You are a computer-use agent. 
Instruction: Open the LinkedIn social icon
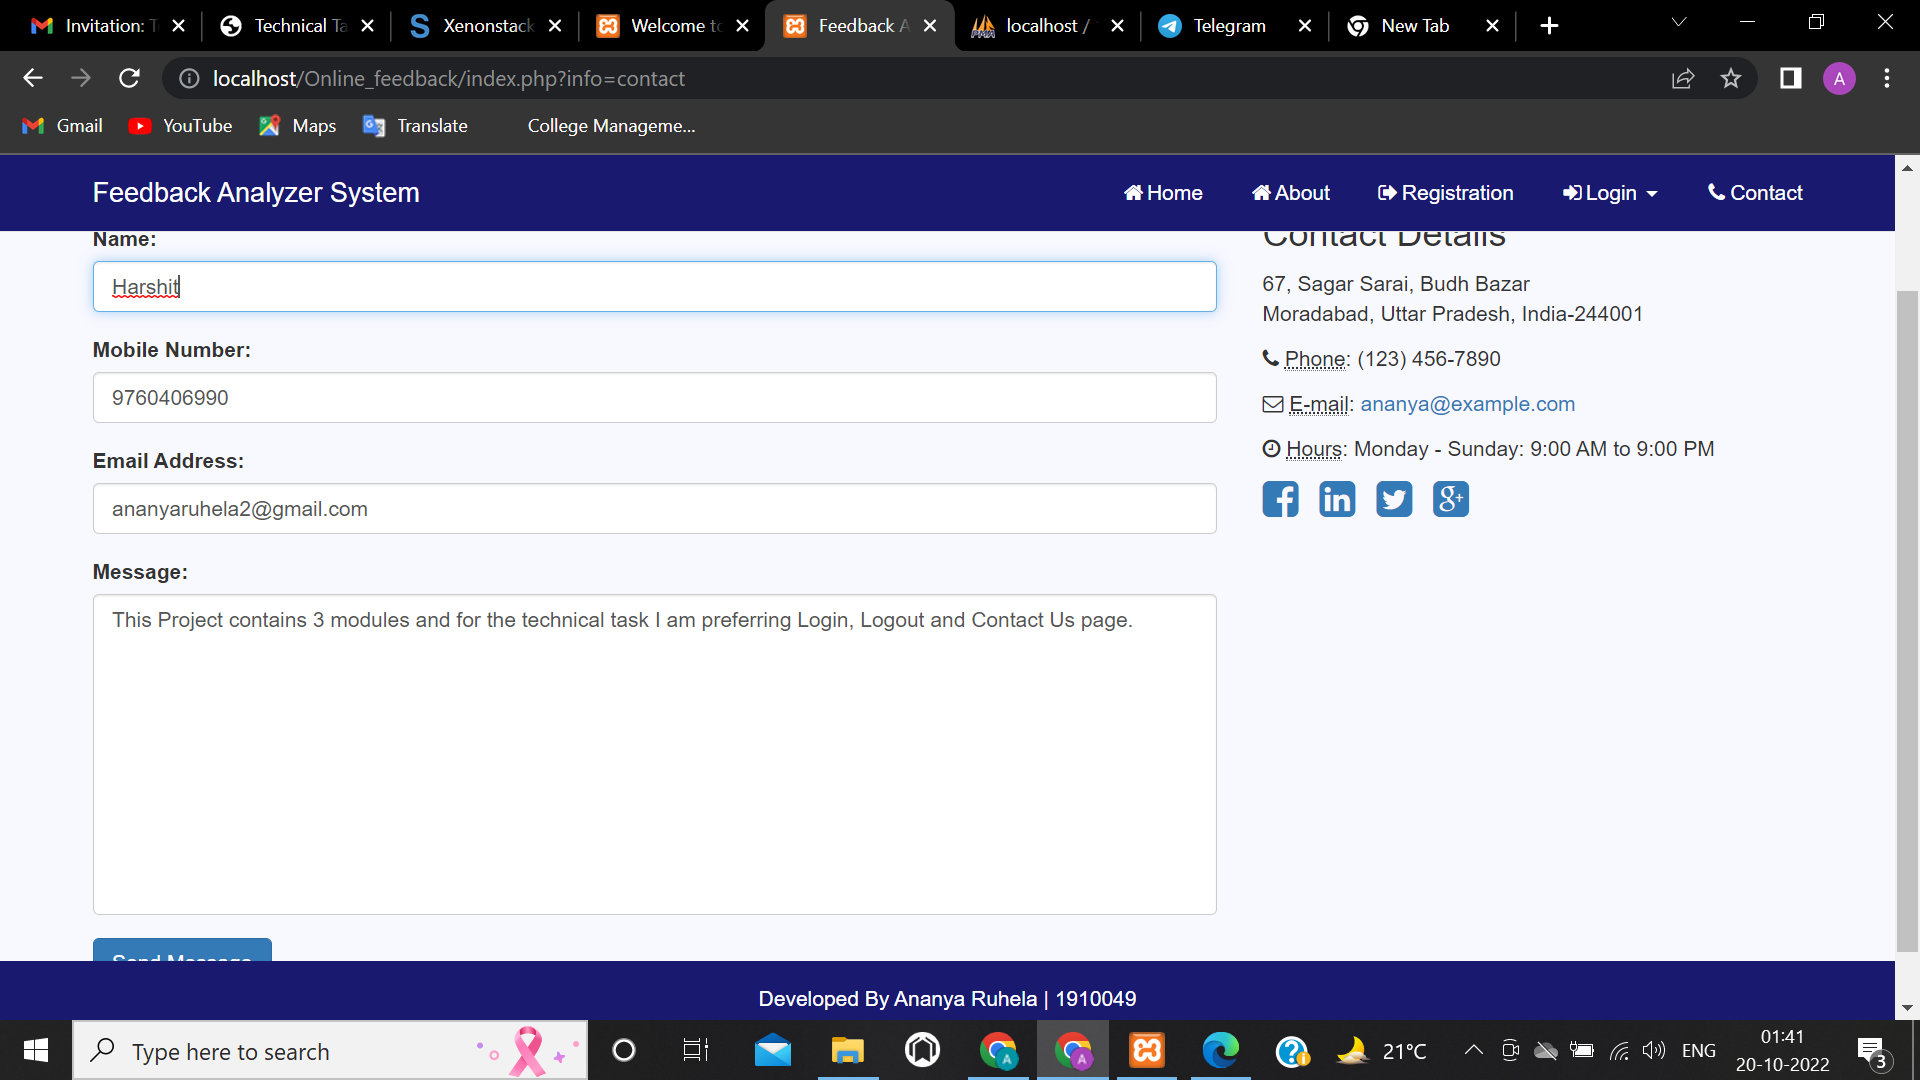(x=1337, y=499)
